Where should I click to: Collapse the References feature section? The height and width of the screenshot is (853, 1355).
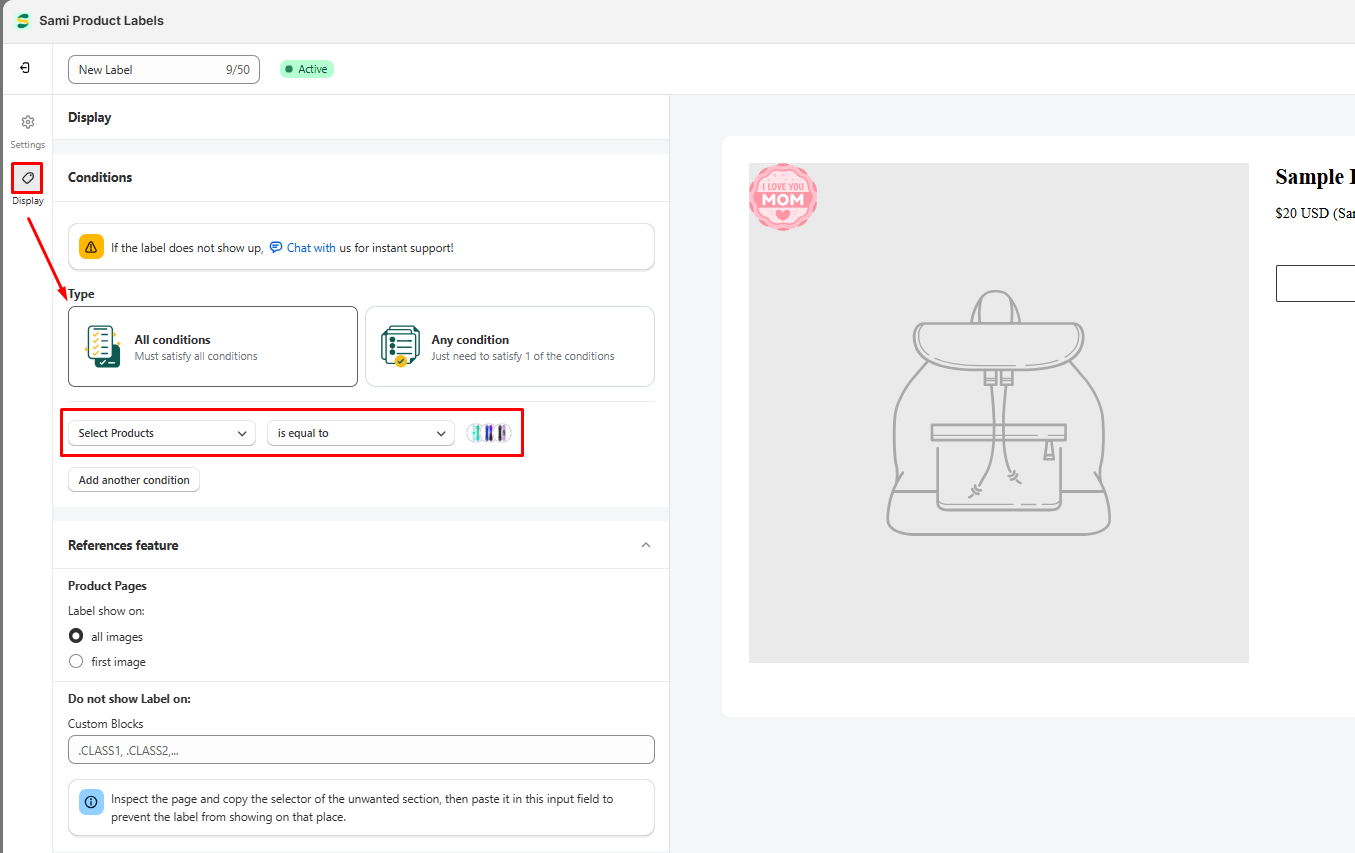pyautogui.click(x=645, y=545)
